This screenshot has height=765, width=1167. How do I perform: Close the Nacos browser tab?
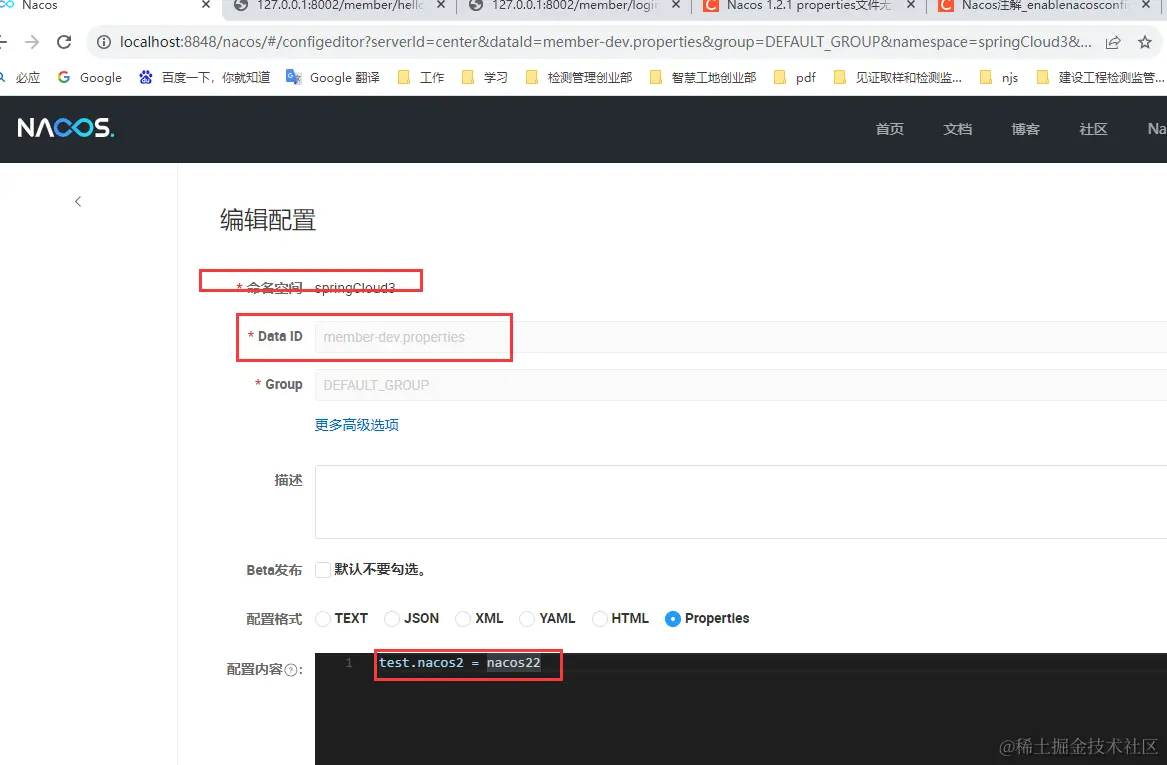pyautogui.click(x=206, y=5)
